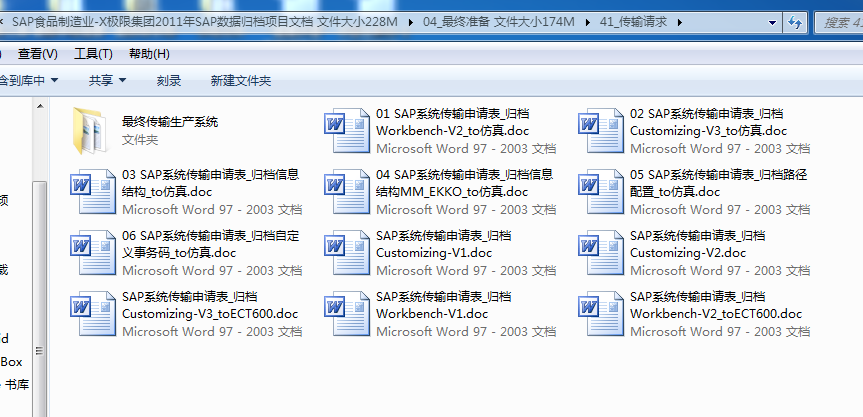Open the 共享 dropdown menu
Viewport: 863px width, 417px height.
click(107, 81)
